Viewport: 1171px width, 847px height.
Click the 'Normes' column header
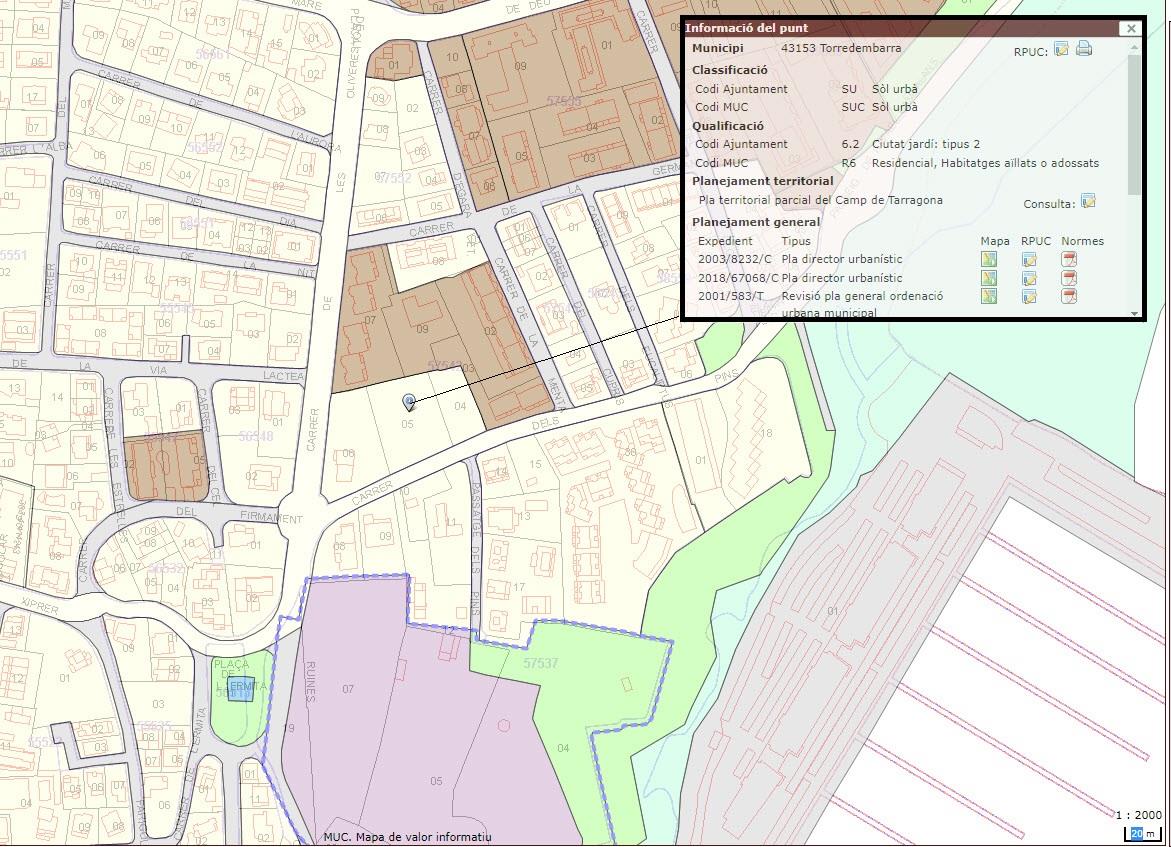1082,241
